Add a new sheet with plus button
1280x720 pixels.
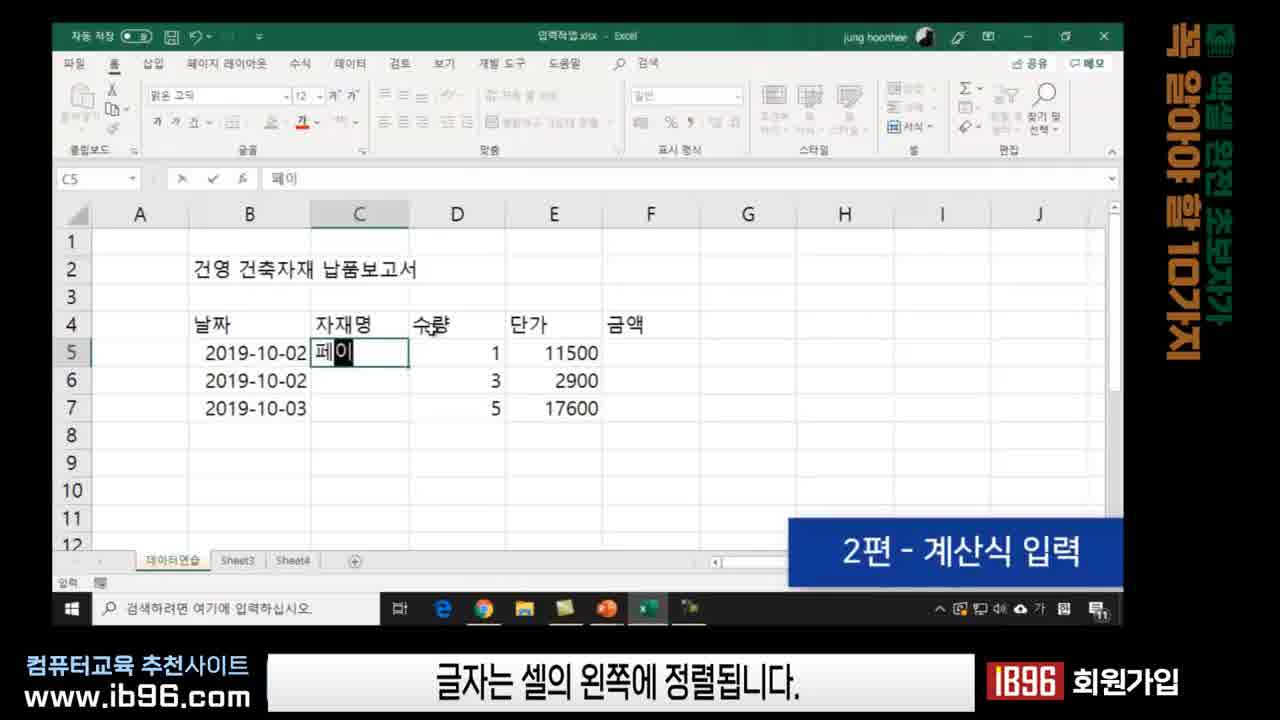point(354,561)
